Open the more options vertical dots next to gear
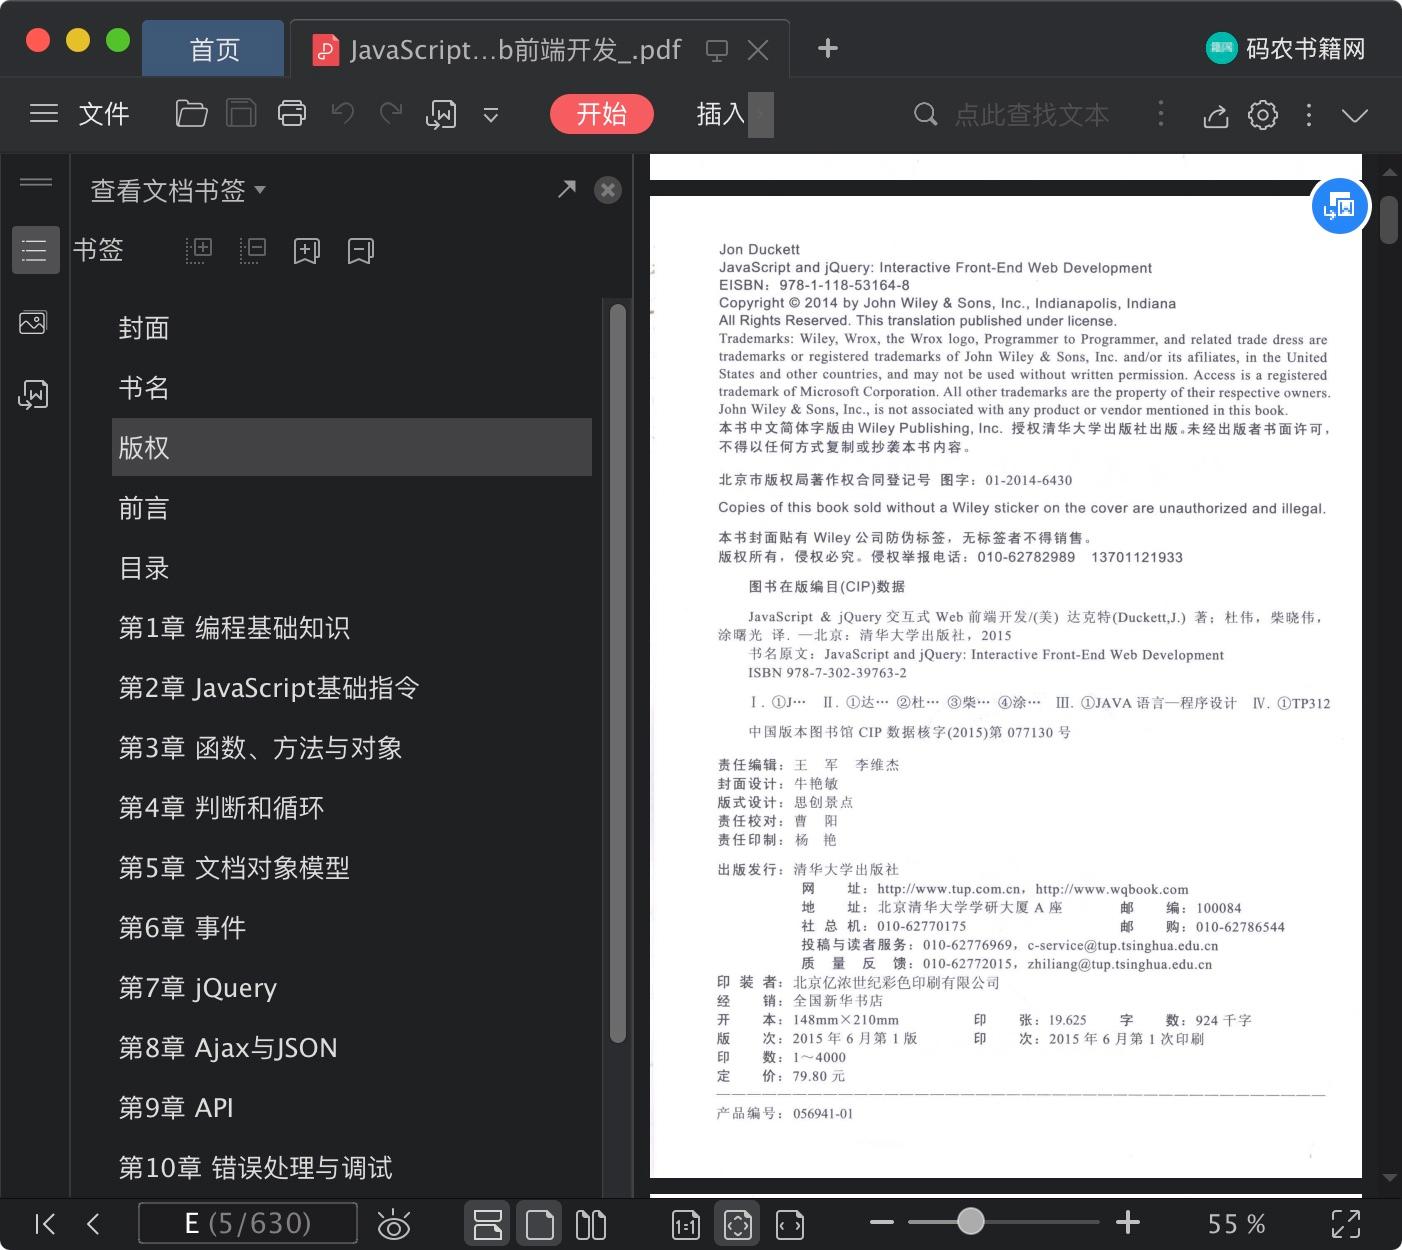 1309,115
